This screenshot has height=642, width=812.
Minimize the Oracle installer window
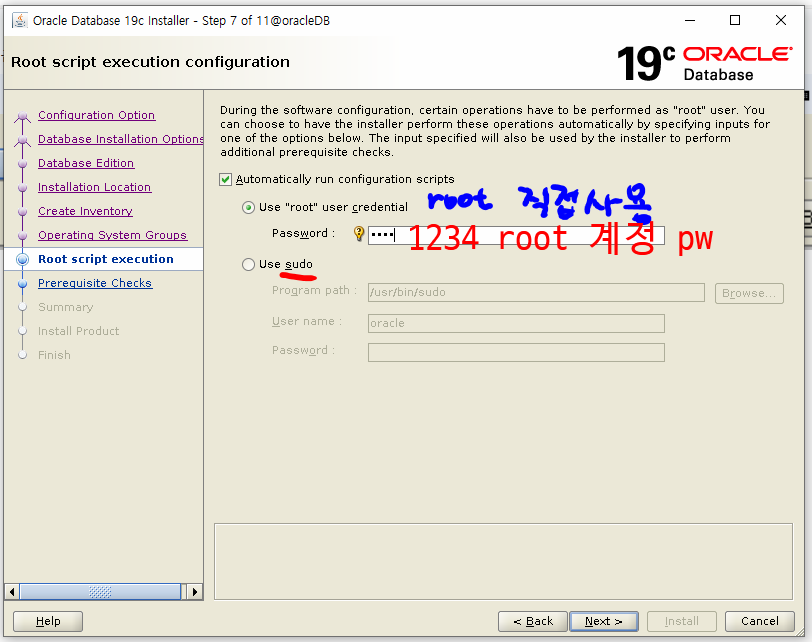(690, 21)
